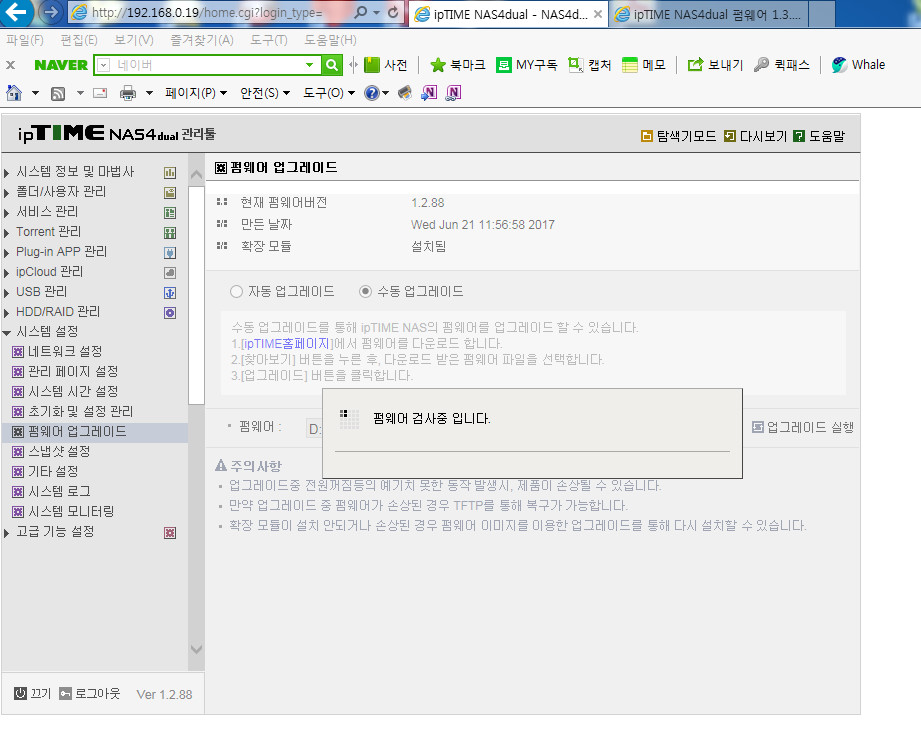Click the 도움말 help icon in NAS header
This screenshot has height=730, width=921.
[x=799, y=136]
